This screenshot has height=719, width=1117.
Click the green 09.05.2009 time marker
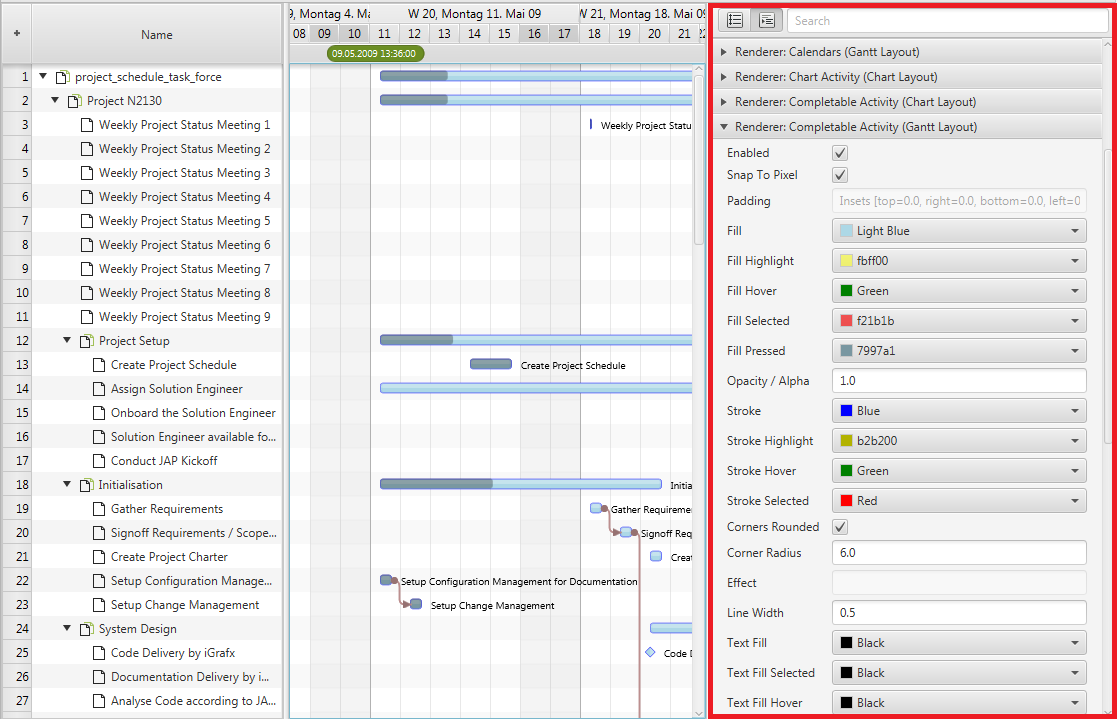[x=375, y=53]
